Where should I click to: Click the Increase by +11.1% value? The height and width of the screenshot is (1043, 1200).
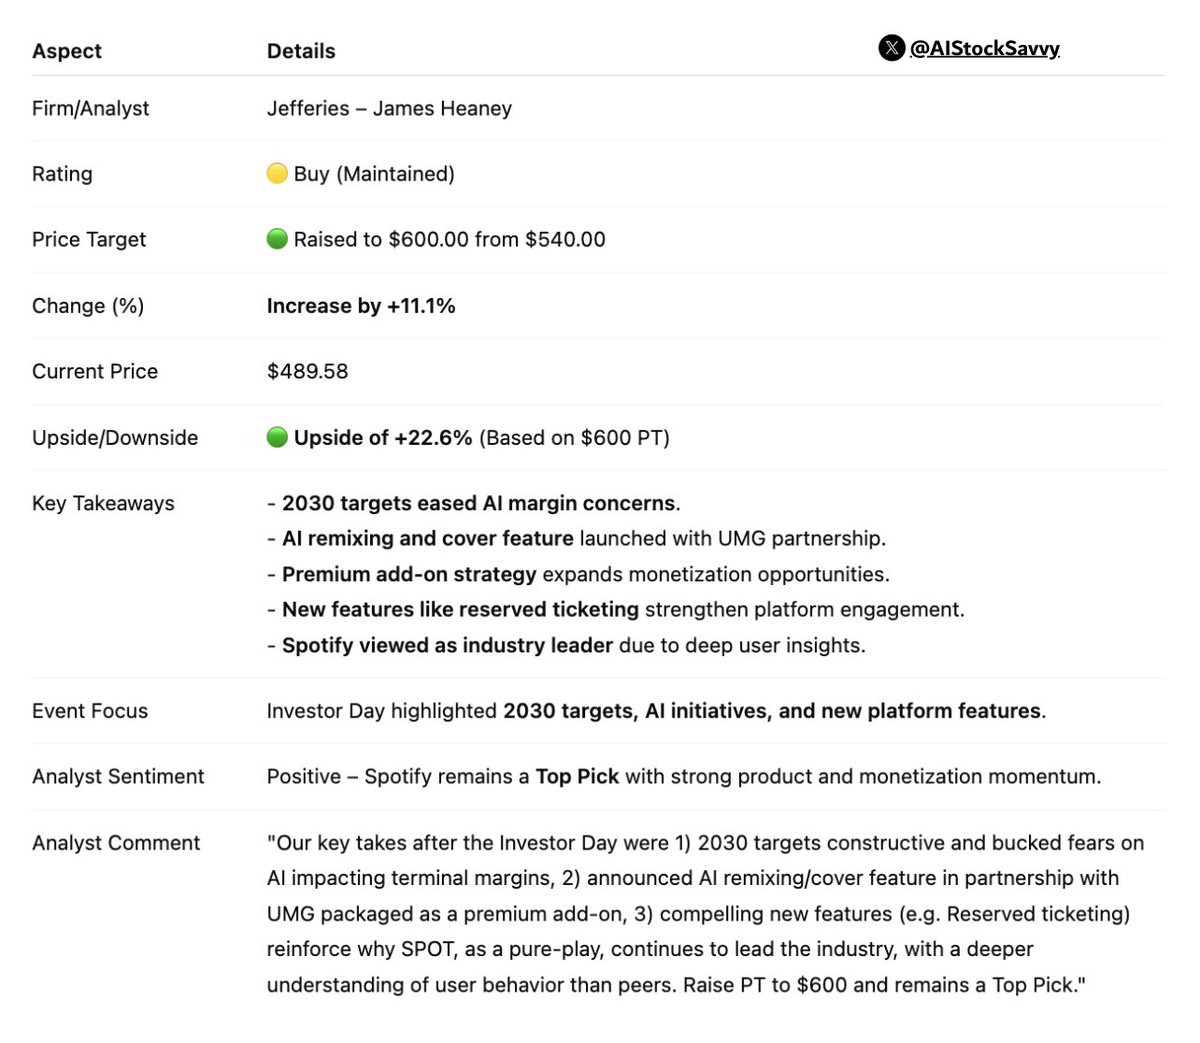pos(361,306)
